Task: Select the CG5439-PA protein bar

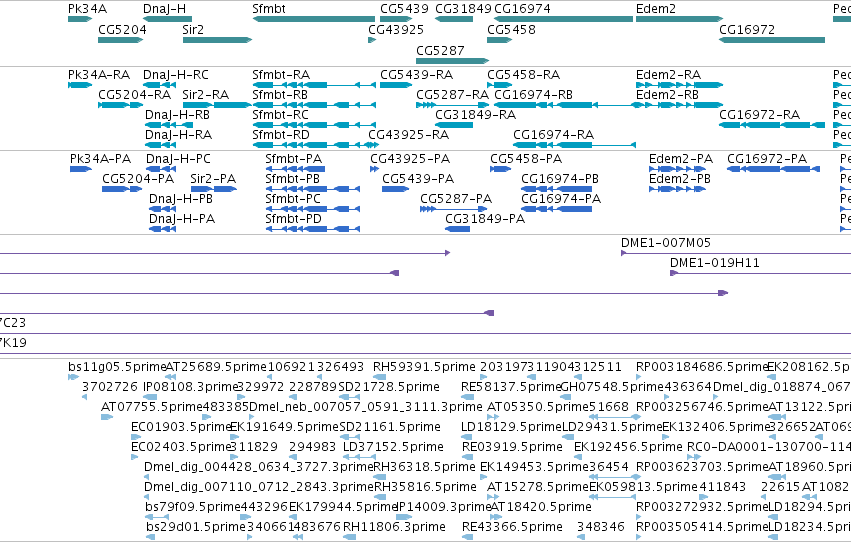Action: (395, 189)
